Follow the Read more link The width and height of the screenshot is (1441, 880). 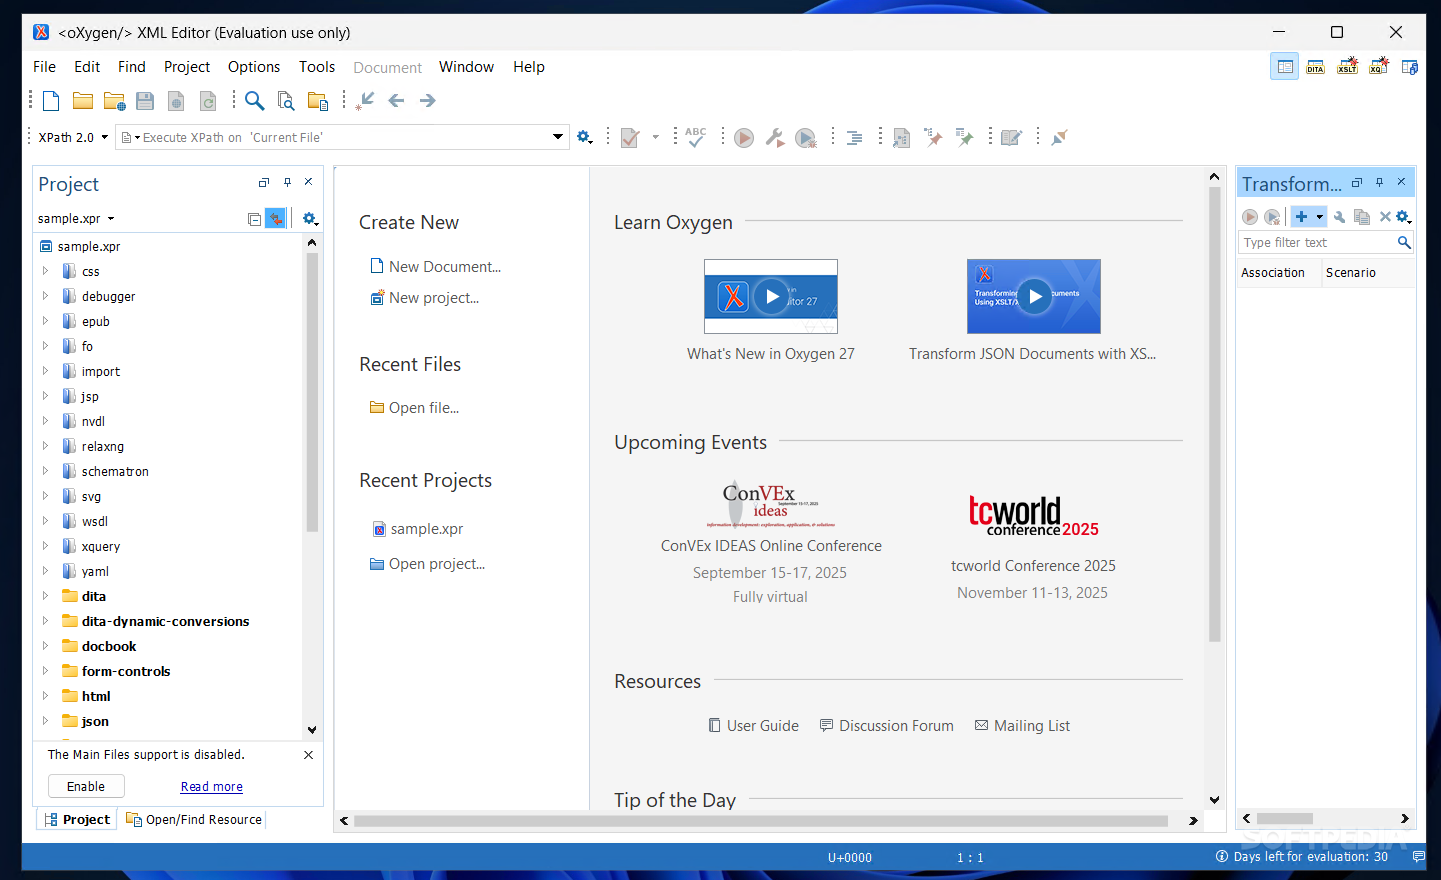pos(211,787)
